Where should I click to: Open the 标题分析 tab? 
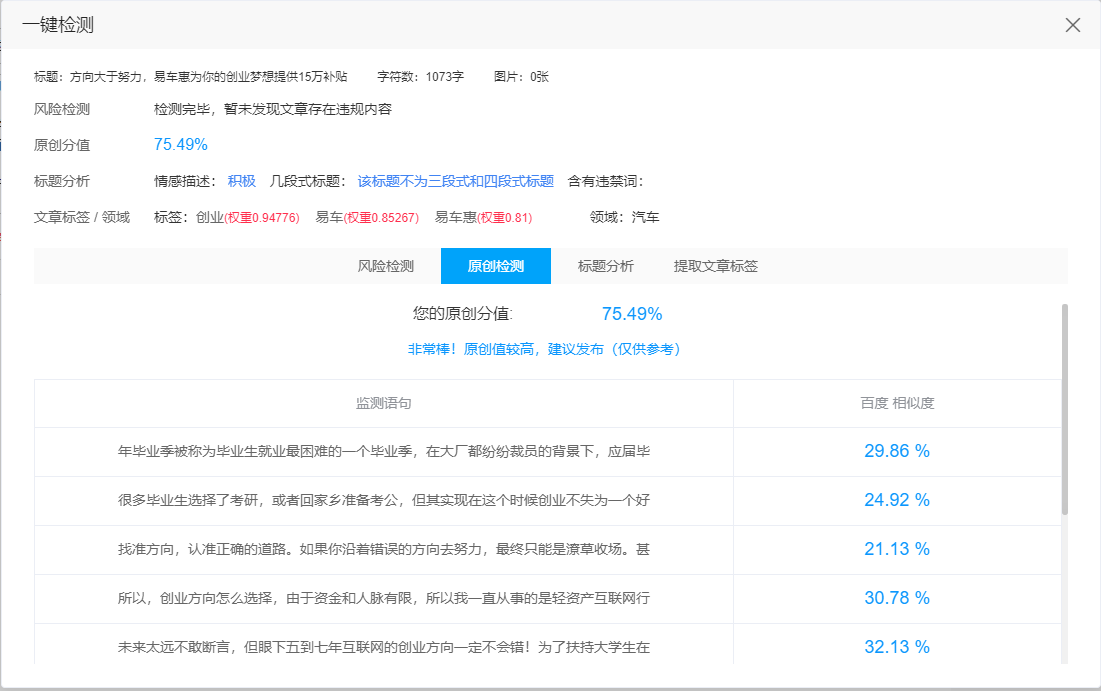pos(605,266)
